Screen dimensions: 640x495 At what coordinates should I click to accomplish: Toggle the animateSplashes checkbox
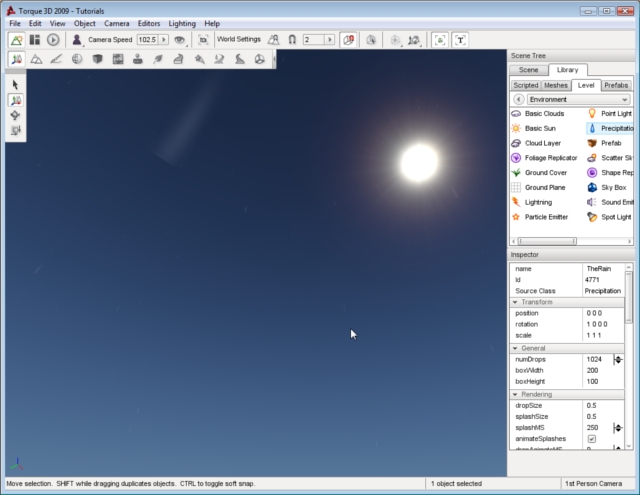pyautogui.click(x=591, y=438)
